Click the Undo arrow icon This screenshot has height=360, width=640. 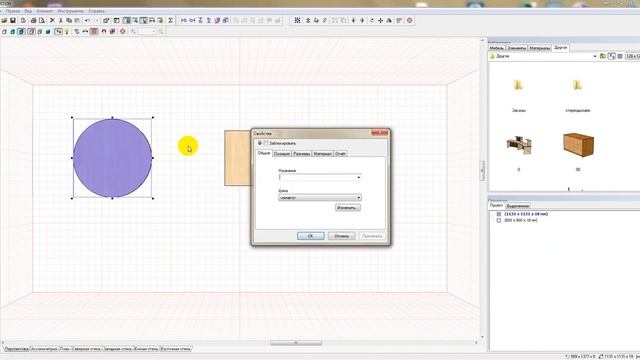click(87, 20)
